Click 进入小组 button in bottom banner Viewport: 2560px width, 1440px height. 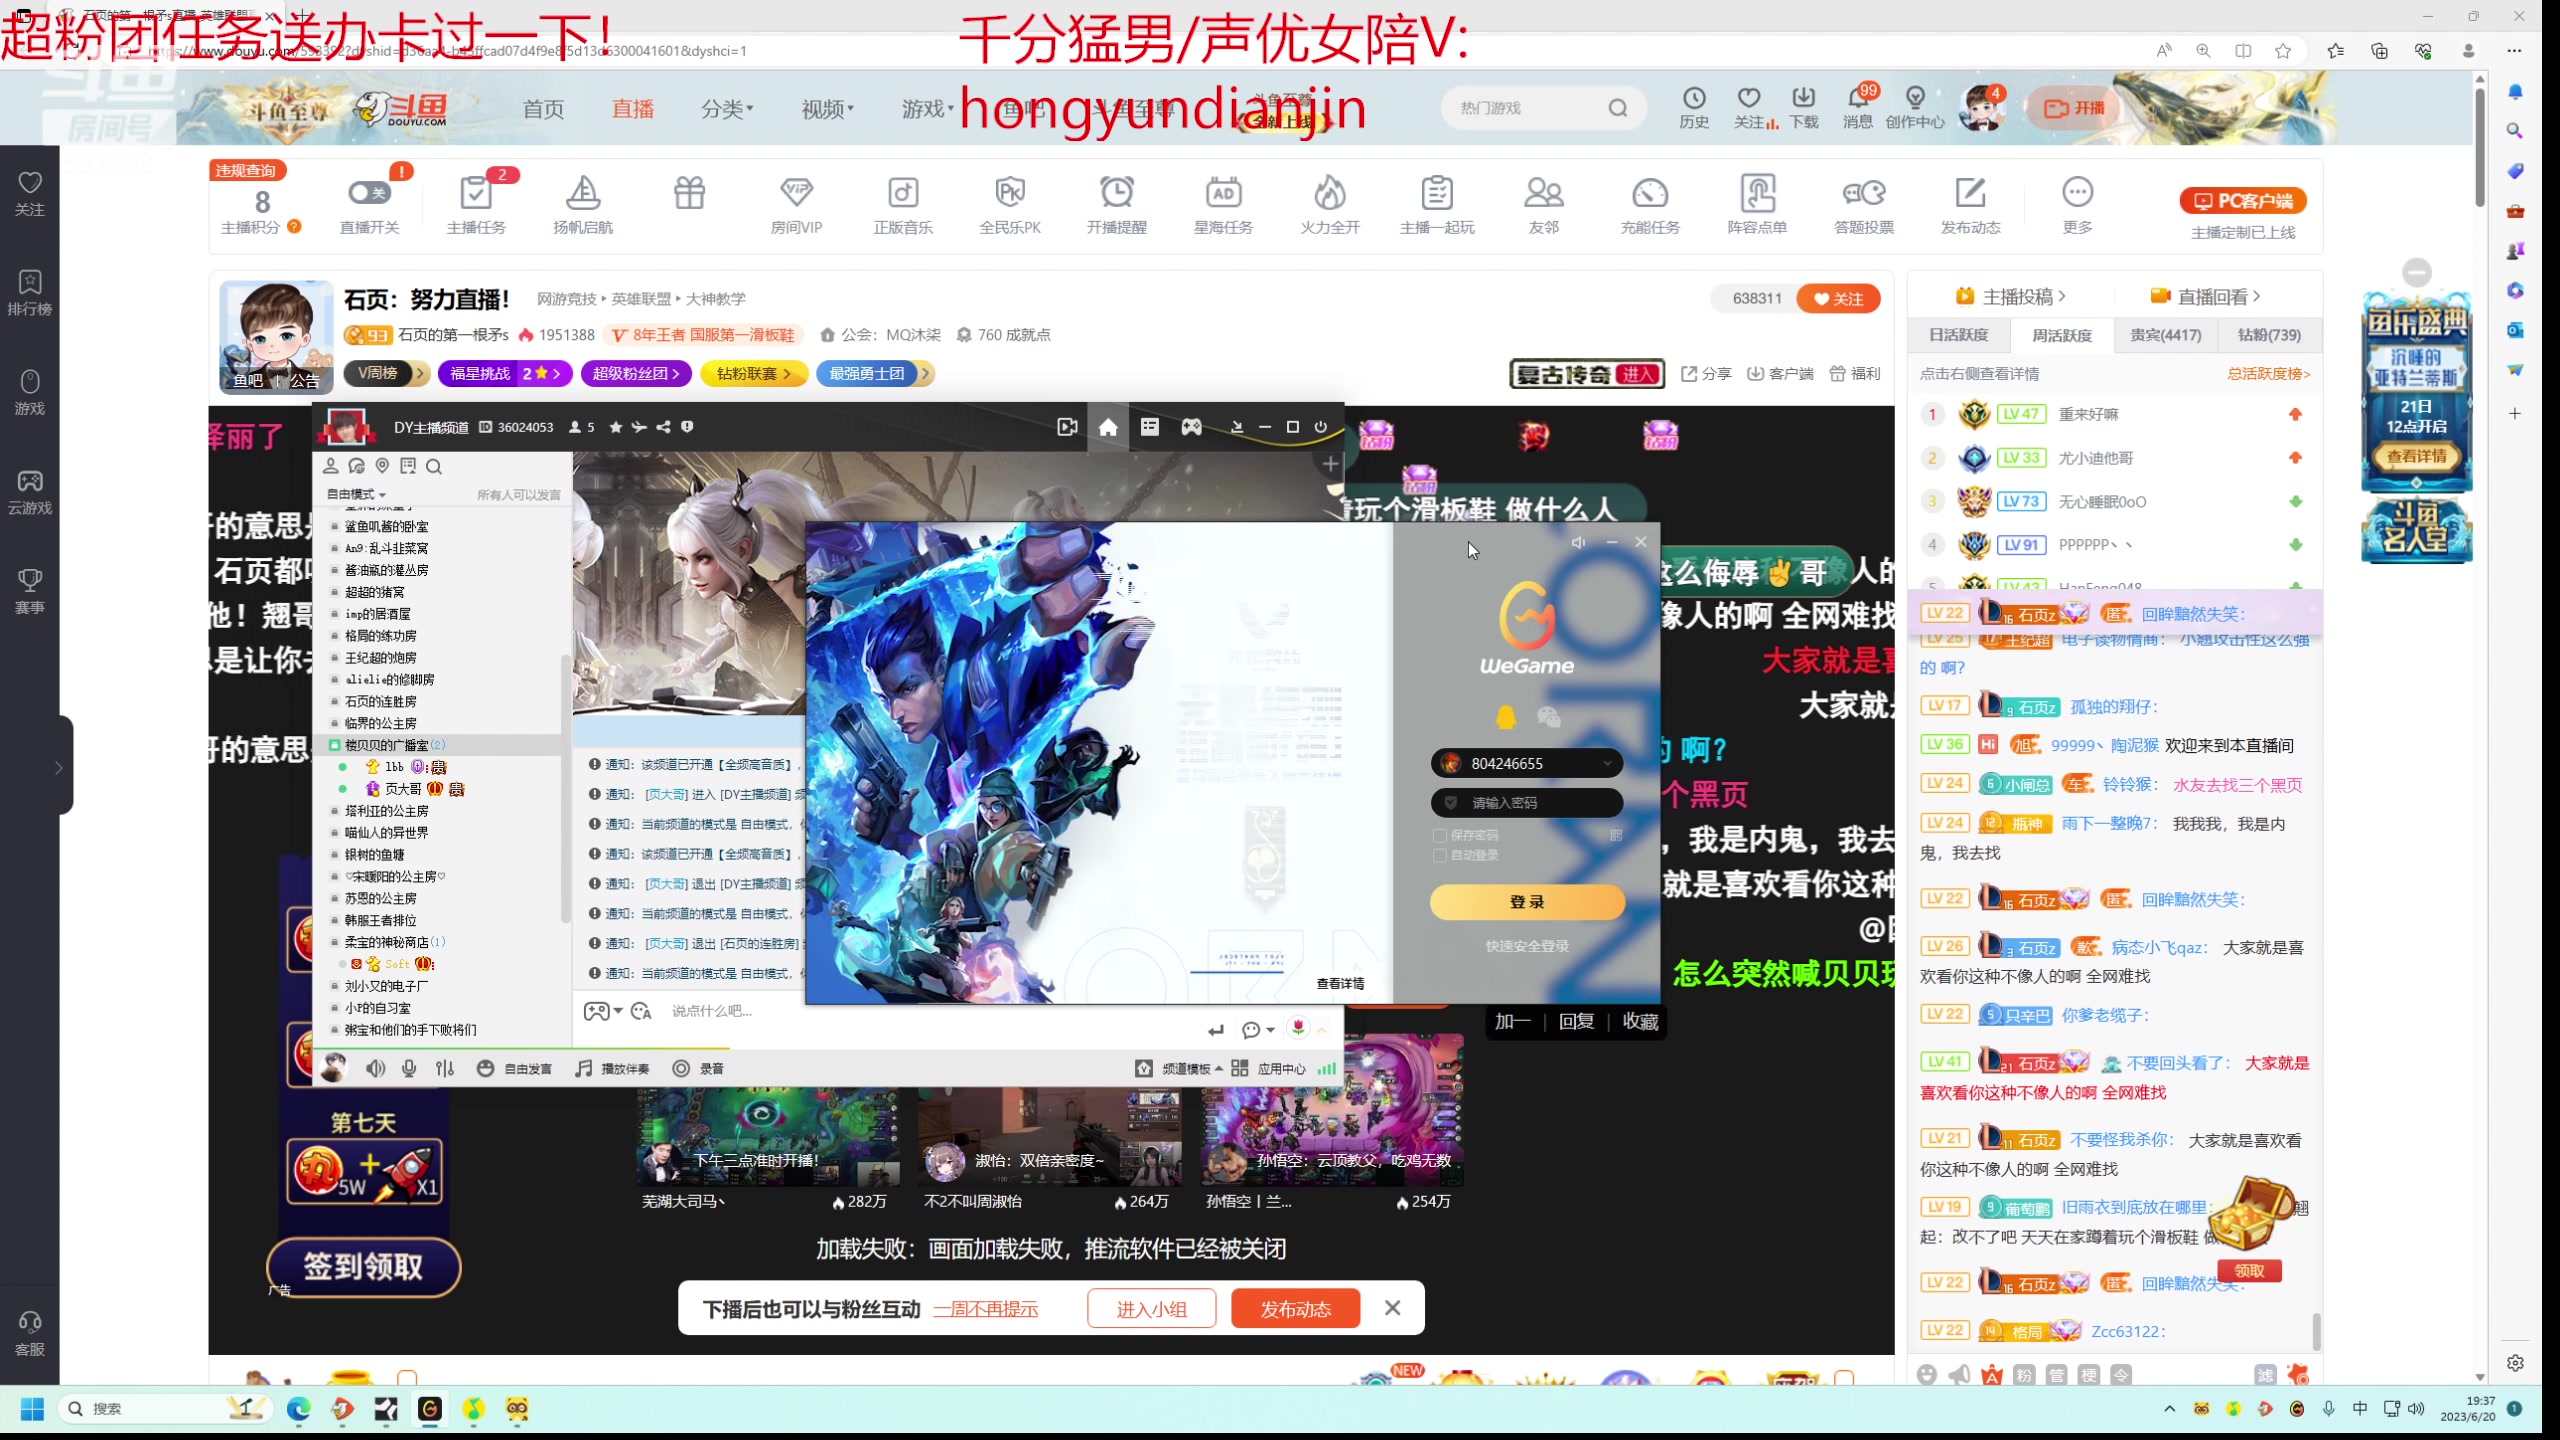tap(1151, 1308)
